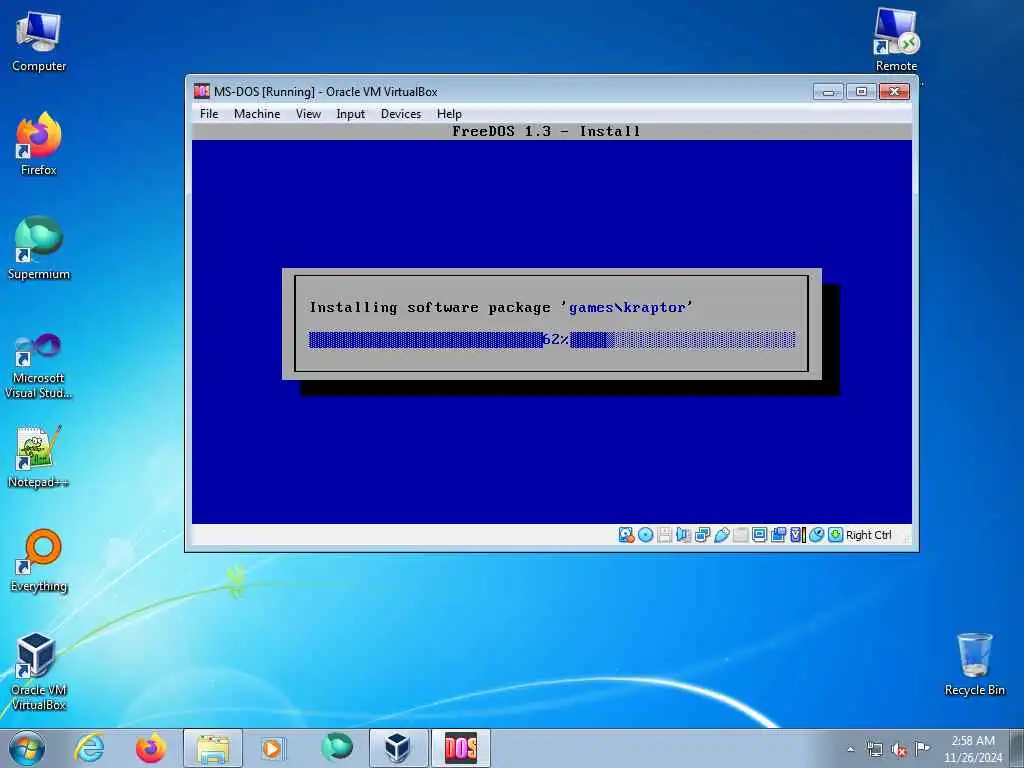Open Supermium from the taskbar
The height and width of the screenshot is (768, 1024).
click(337, 748)
